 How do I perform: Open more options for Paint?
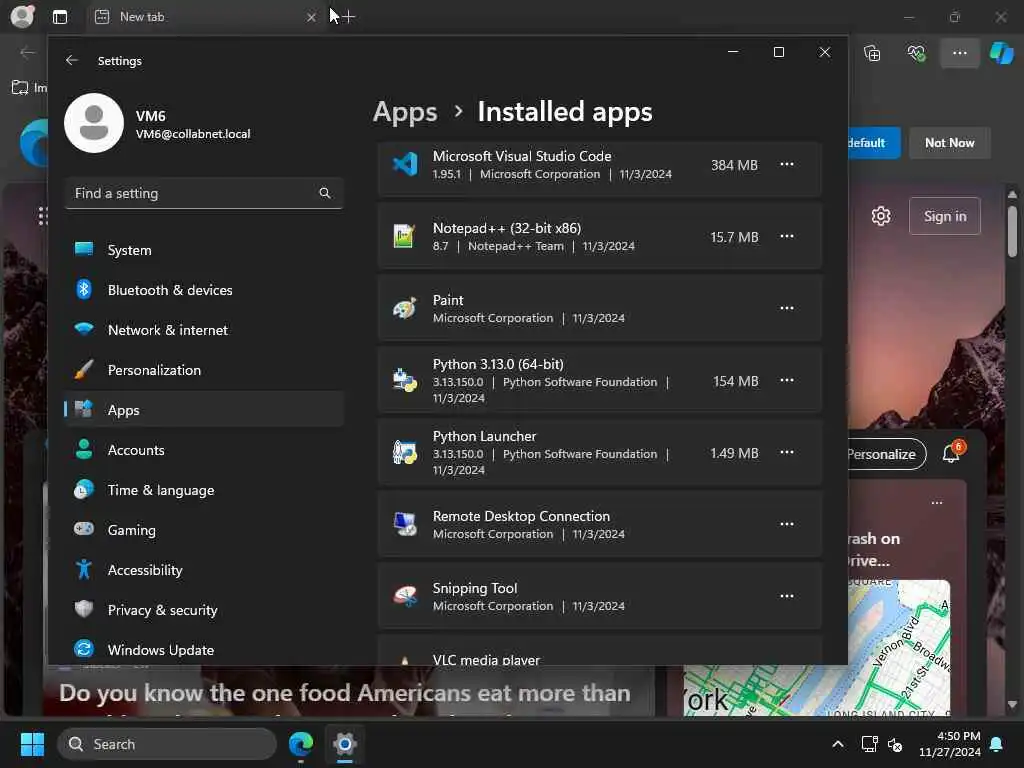click(787, 308)
